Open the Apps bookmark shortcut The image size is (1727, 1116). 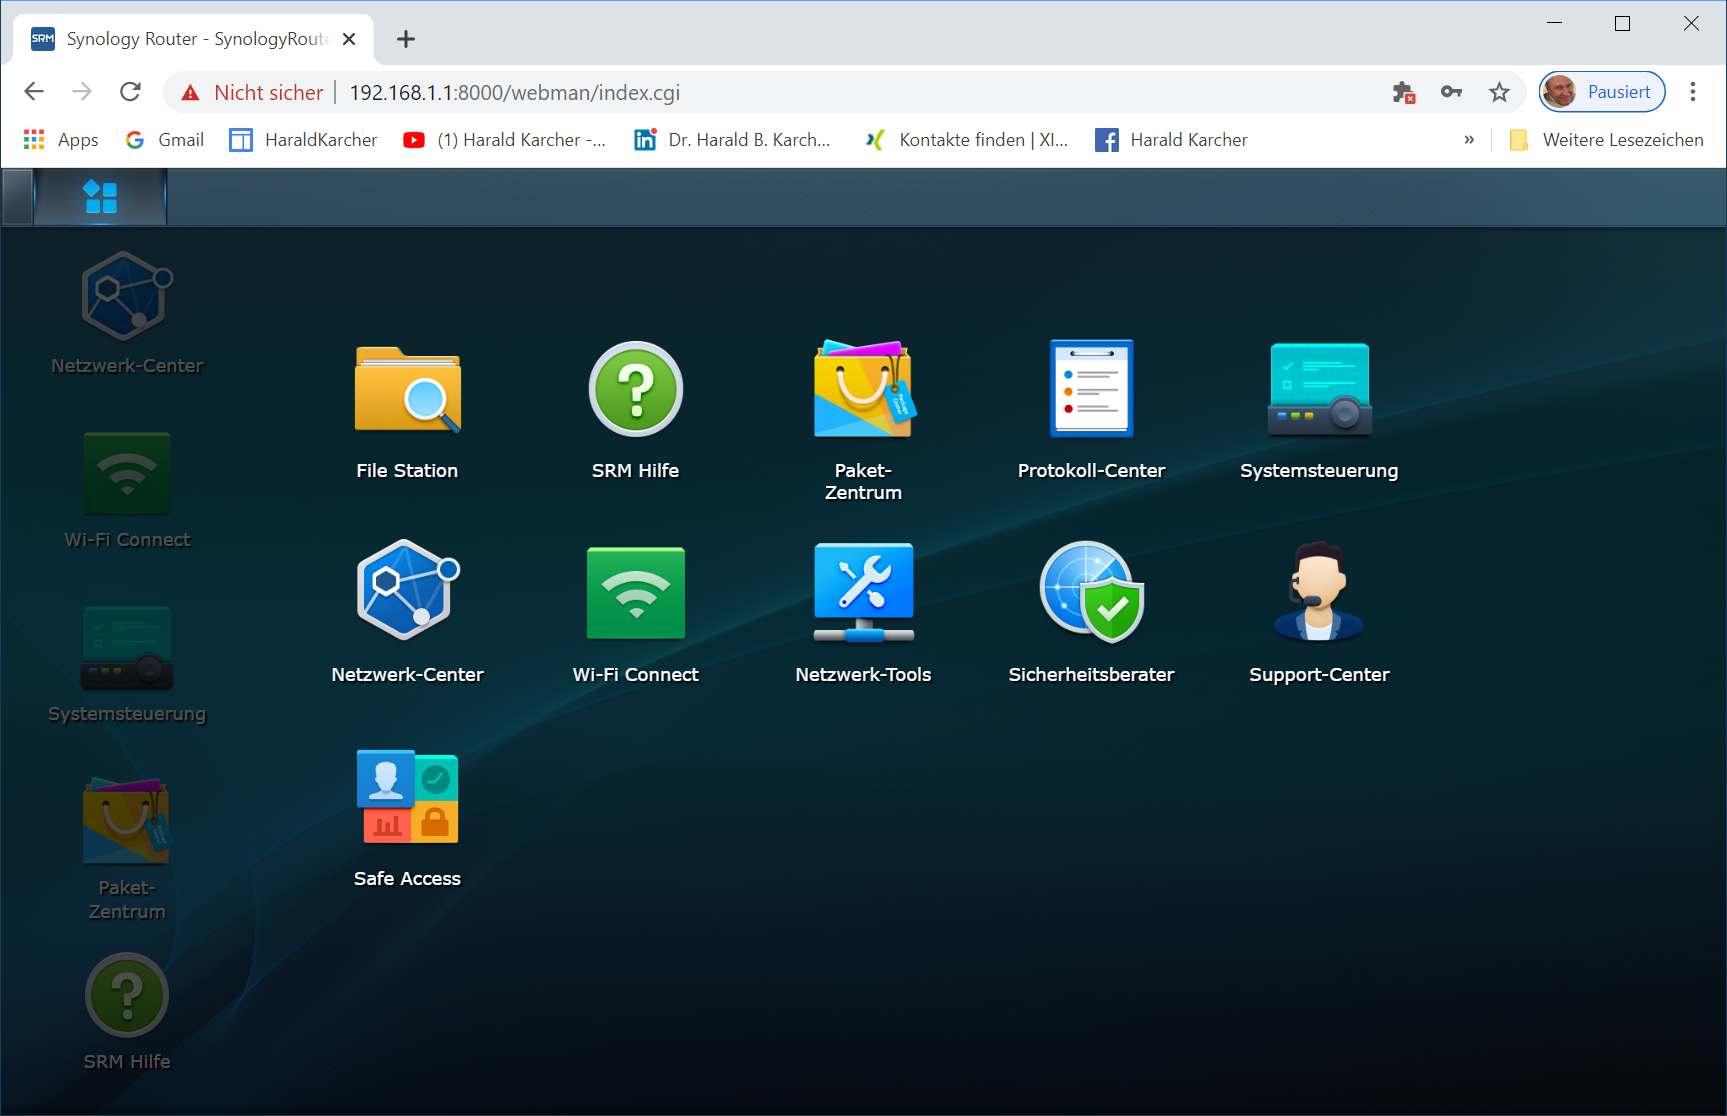pyautogui.click(x=61, y=140)
